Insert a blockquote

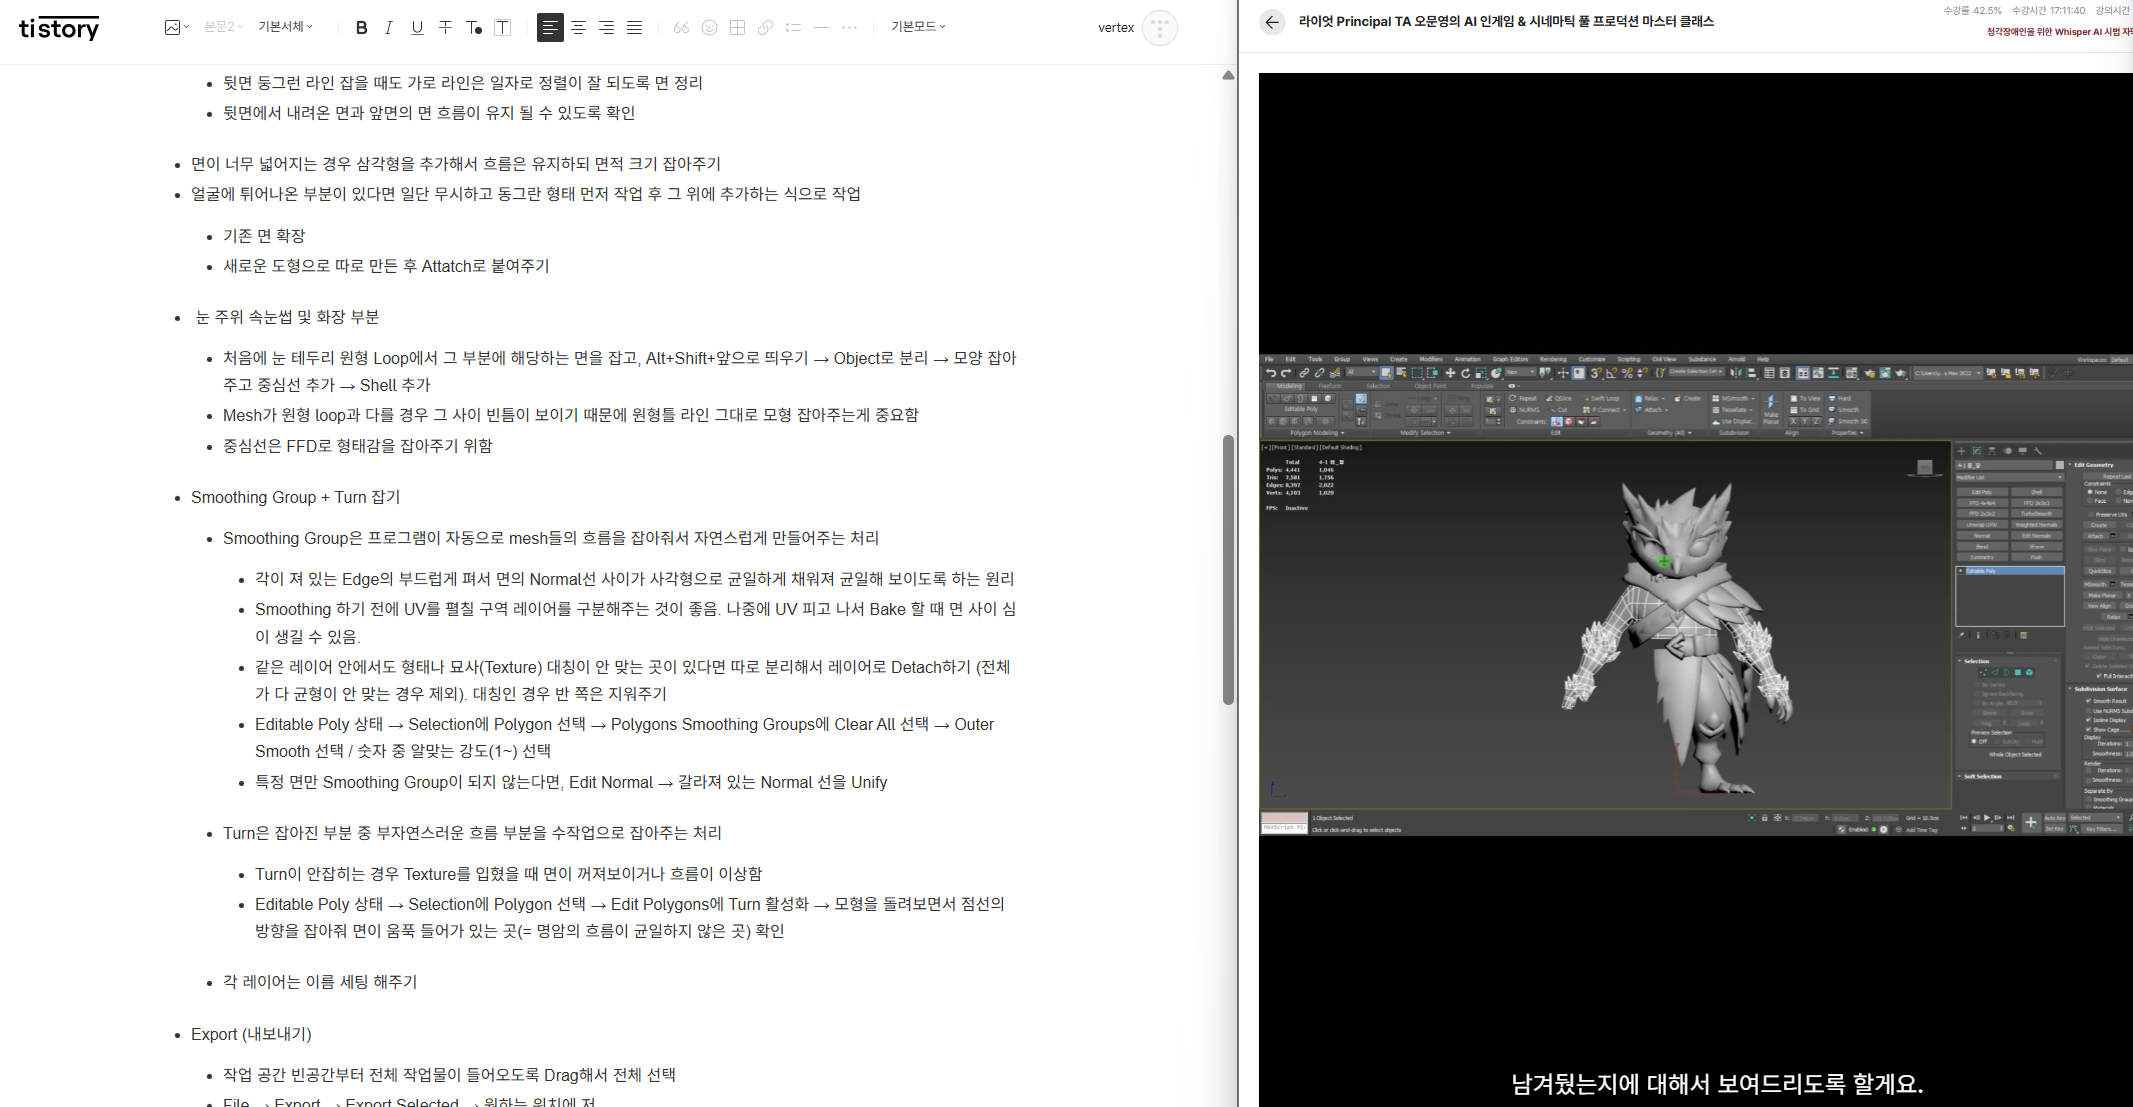coord(681,28)
